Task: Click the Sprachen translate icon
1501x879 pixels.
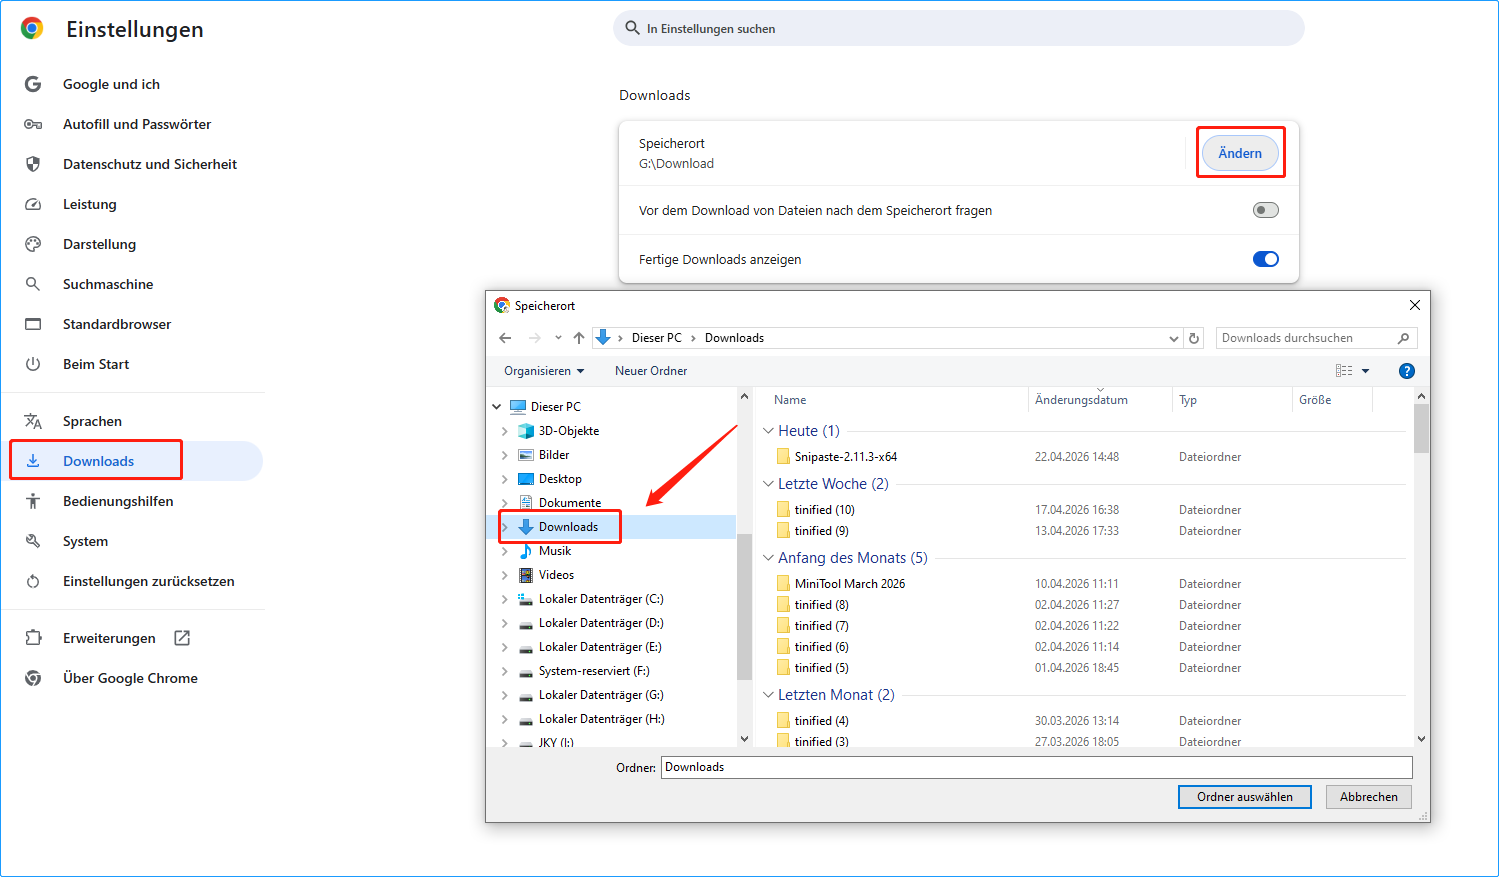Action: (x=33, y=421)
